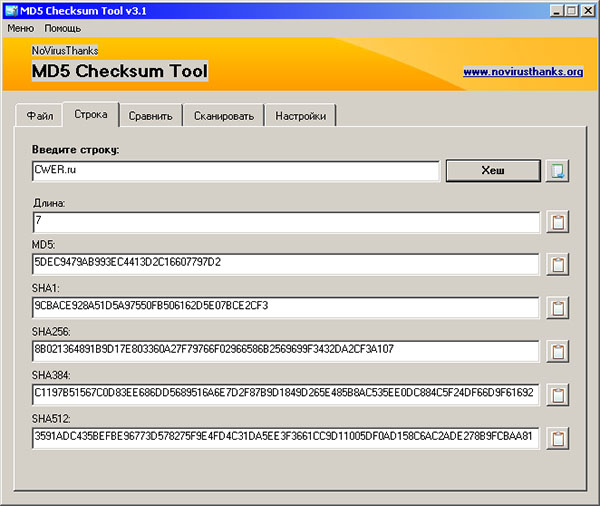This screenshot has width=600, height=506.
Task: Copy the Длина value with clipboard icon
Action: pos(558,221)
